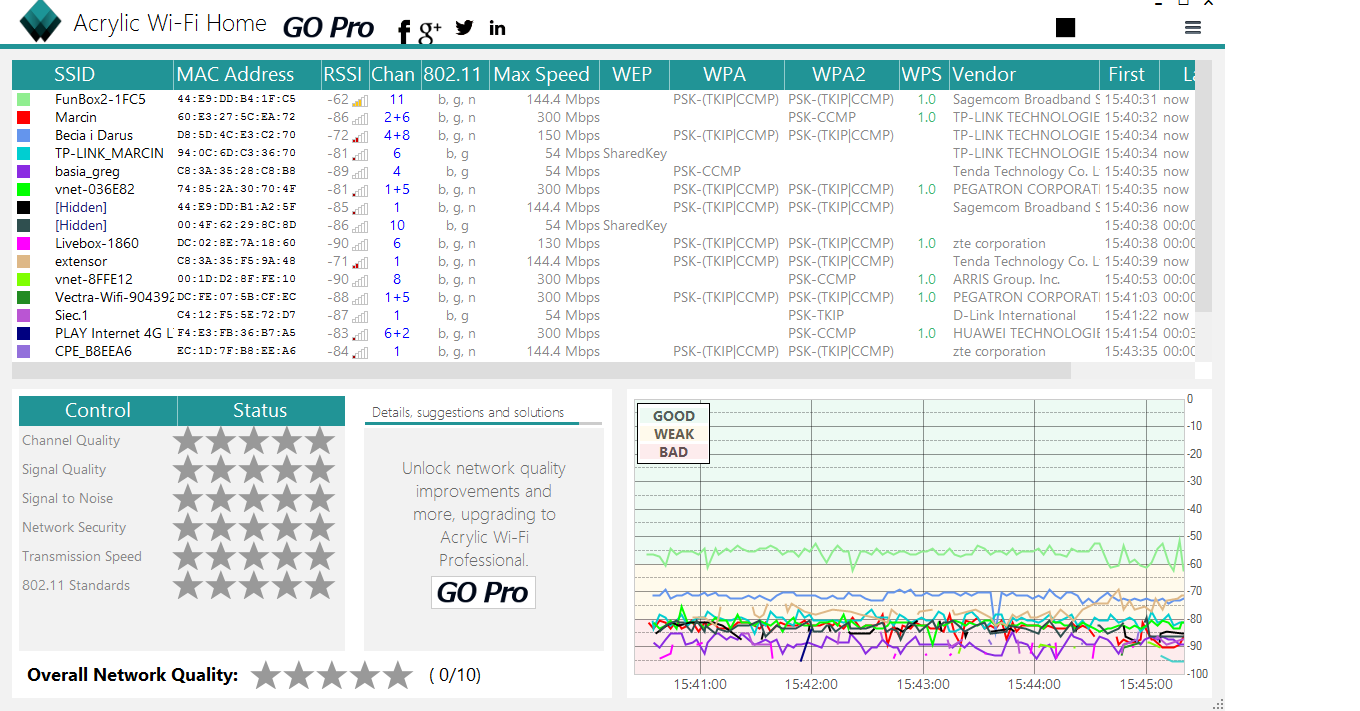
Task: Open the hamburger menu icon
Action: (1192, 28)
